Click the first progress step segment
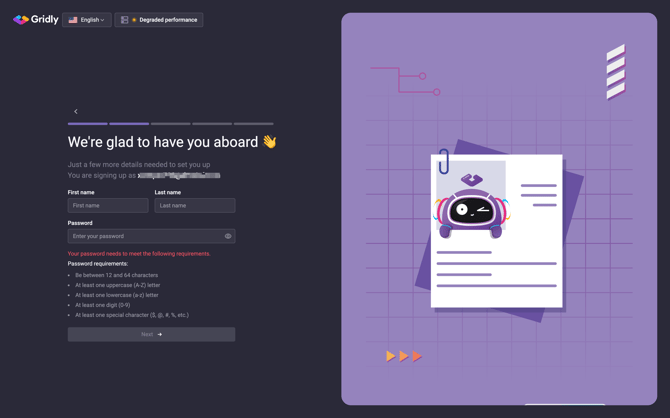 pyautogui.click(x=87, y=124)
